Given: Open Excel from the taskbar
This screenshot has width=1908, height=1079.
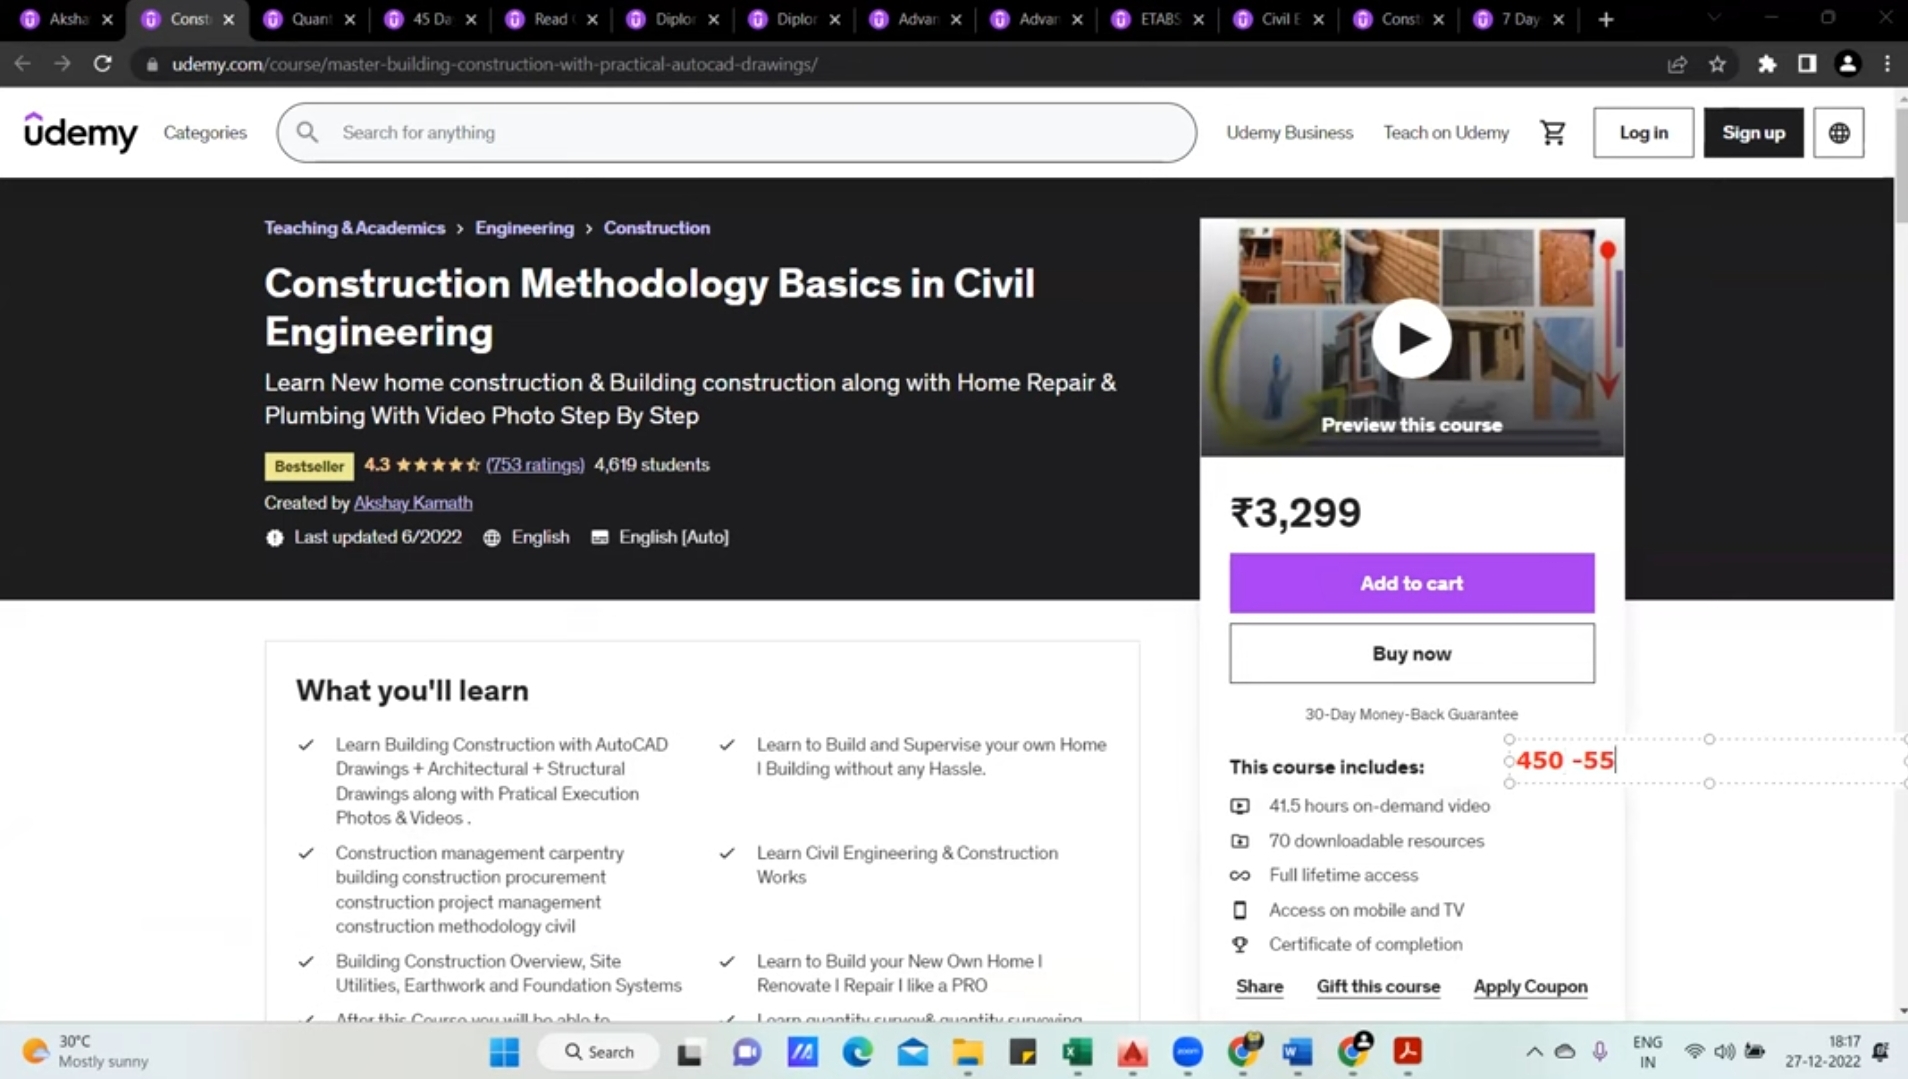Looking at the screenshot, I should coord(1077,1052).
